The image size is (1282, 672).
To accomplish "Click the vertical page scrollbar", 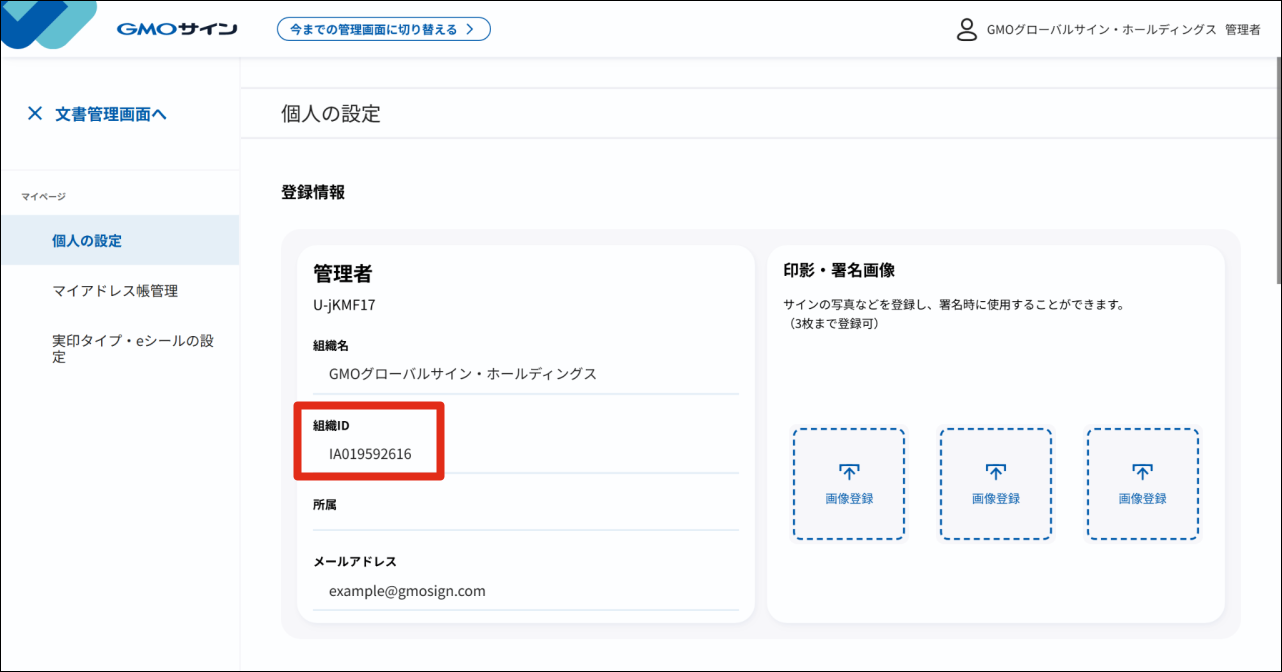I will pos(1277,168).
